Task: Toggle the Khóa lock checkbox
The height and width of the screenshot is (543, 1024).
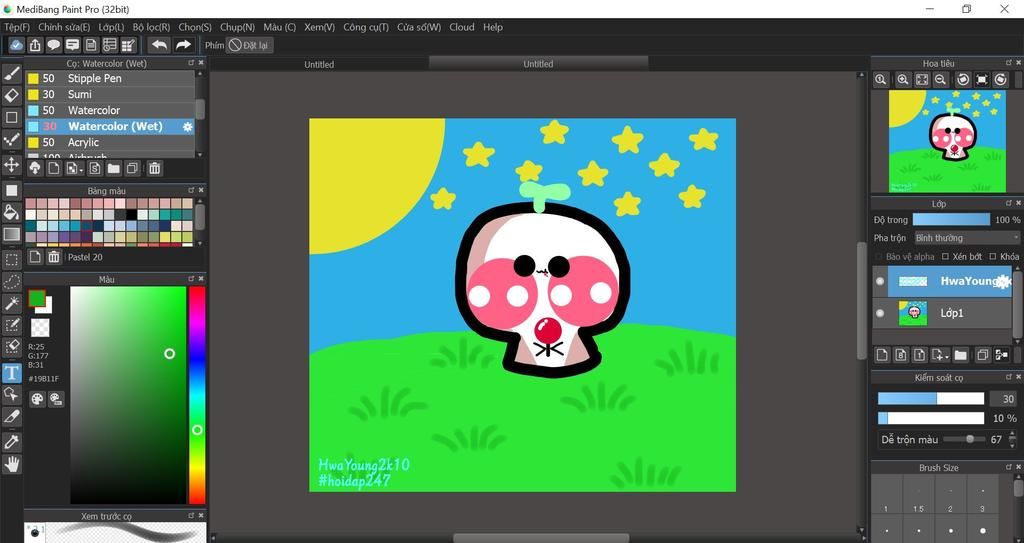Action: coord(993,257)
